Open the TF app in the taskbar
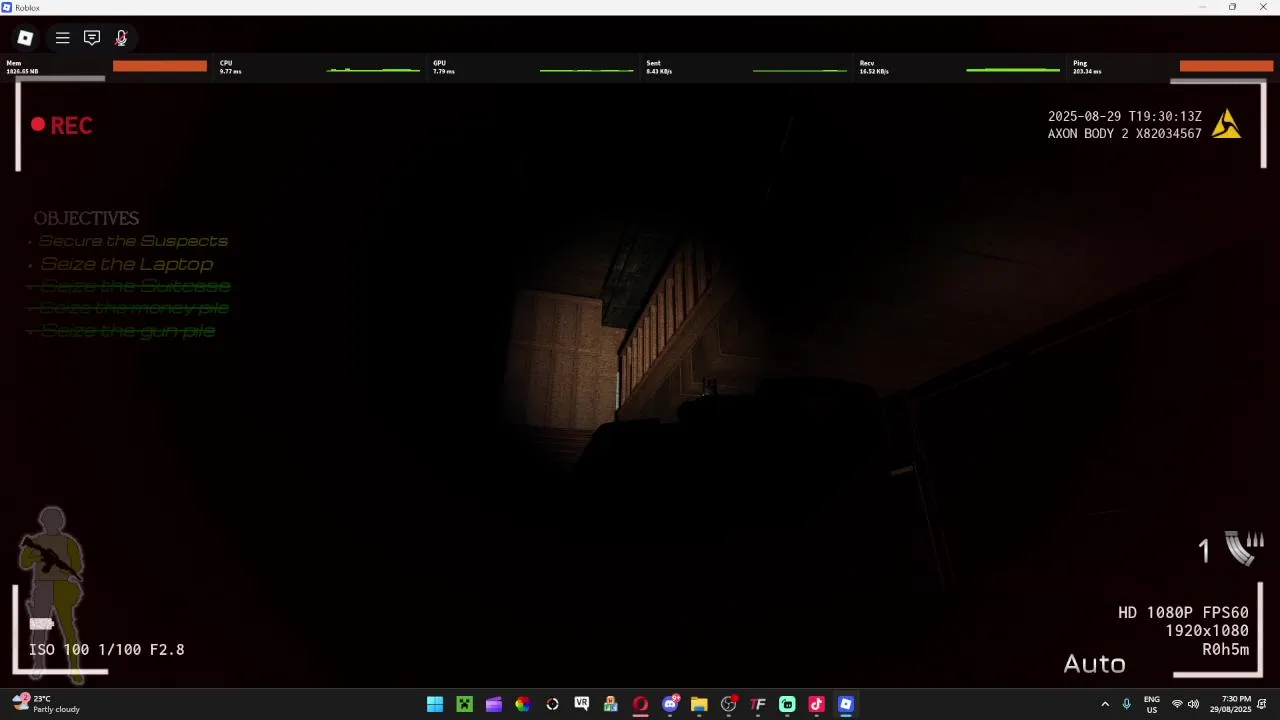The height and width of the screenshot is (720, 1280). 757,704
